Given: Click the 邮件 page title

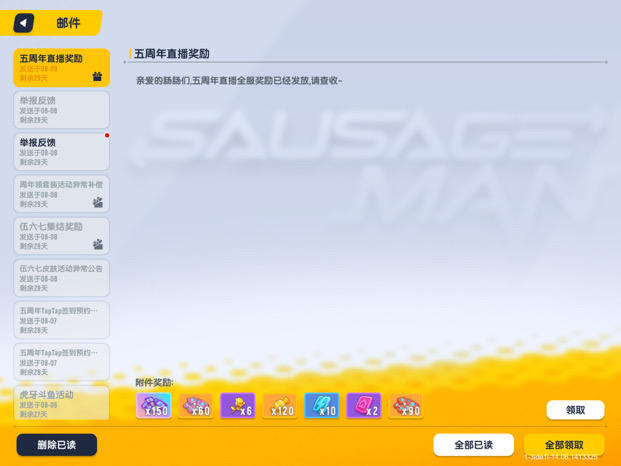Looking at the screenshot, I should tap(68, 23).
